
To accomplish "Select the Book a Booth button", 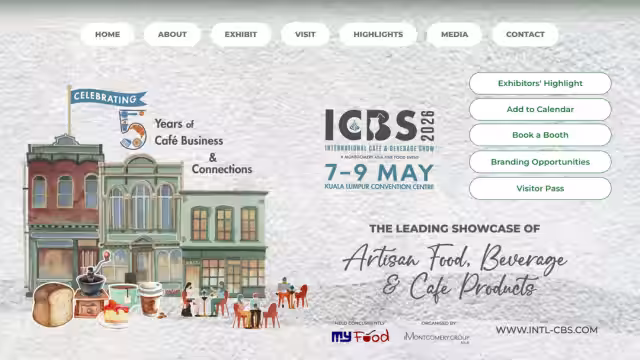I will (540, 135).
